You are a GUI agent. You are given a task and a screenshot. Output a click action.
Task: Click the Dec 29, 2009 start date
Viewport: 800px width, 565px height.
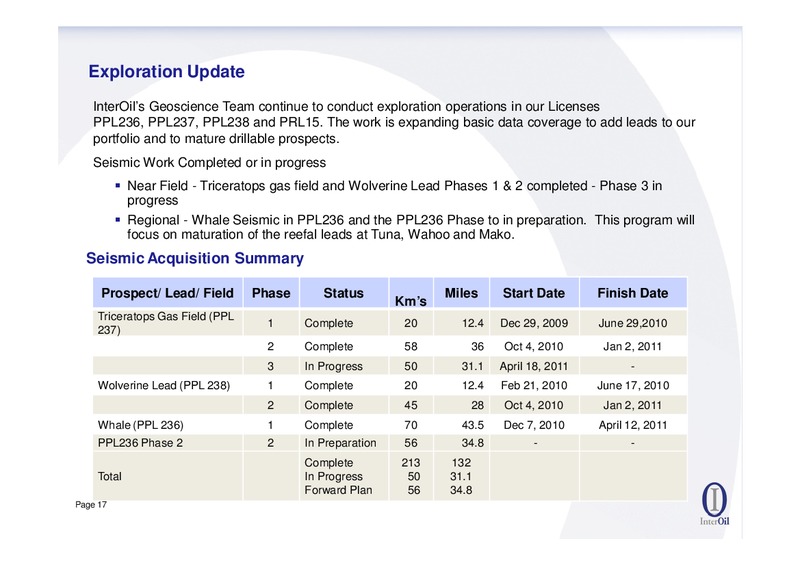(x=534, y=323)
